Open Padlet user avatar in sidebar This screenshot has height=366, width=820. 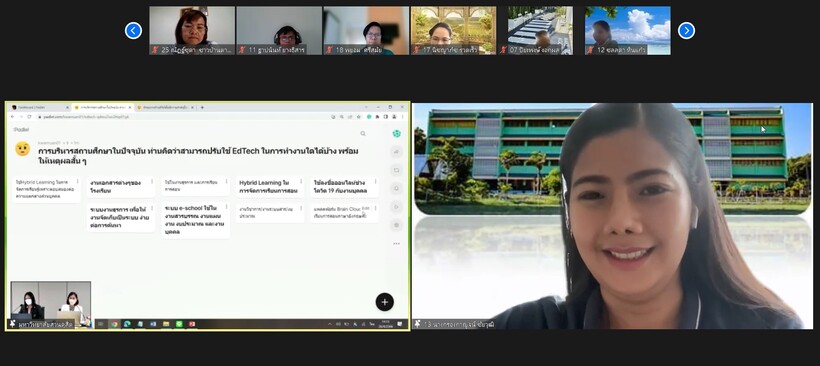point(396,134)
